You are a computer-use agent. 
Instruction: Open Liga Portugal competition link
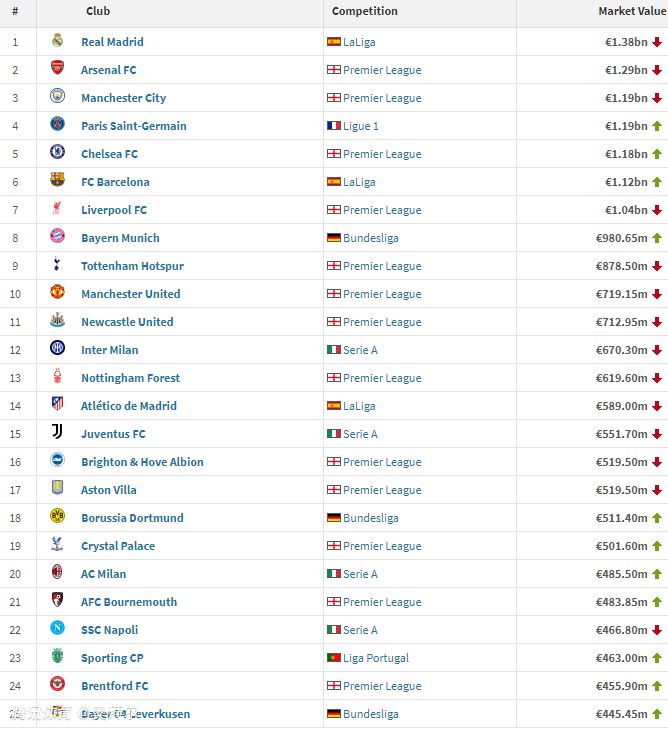pos(376,658)
